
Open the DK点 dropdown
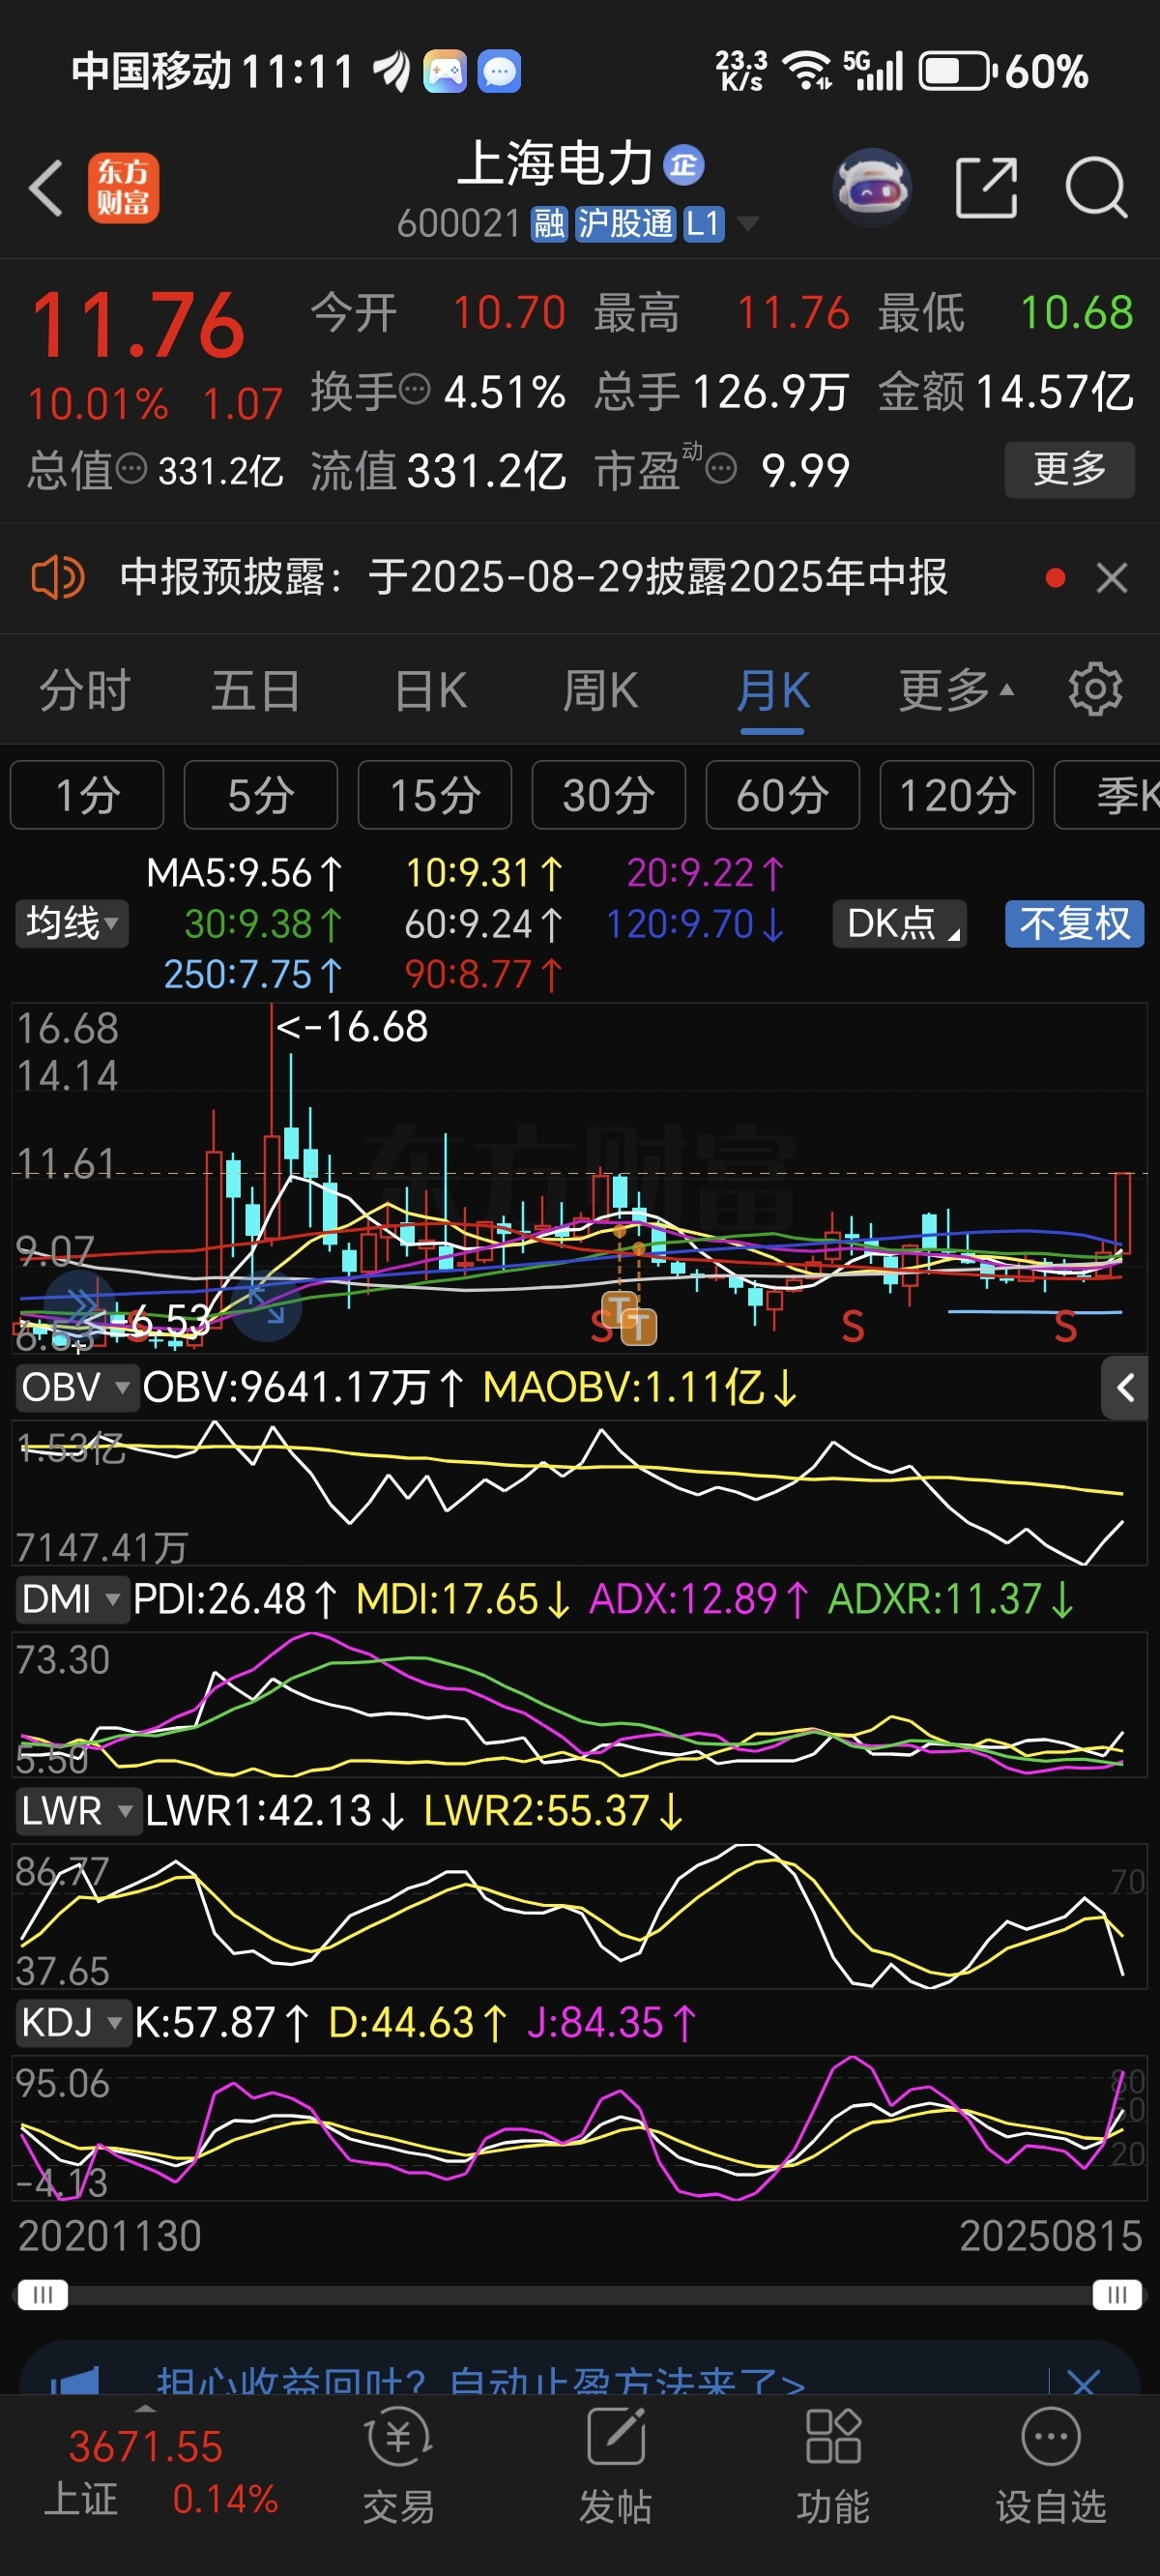(x=900, y=923)
